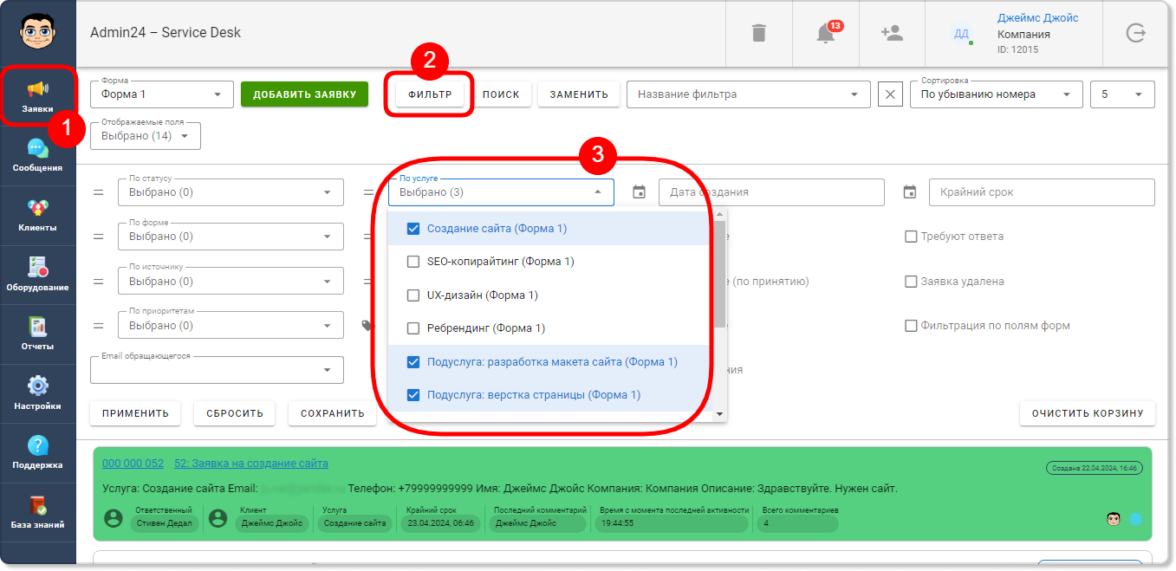Go to Отчеты in the sidebar
1176x571 pixels.
point(38,334)
